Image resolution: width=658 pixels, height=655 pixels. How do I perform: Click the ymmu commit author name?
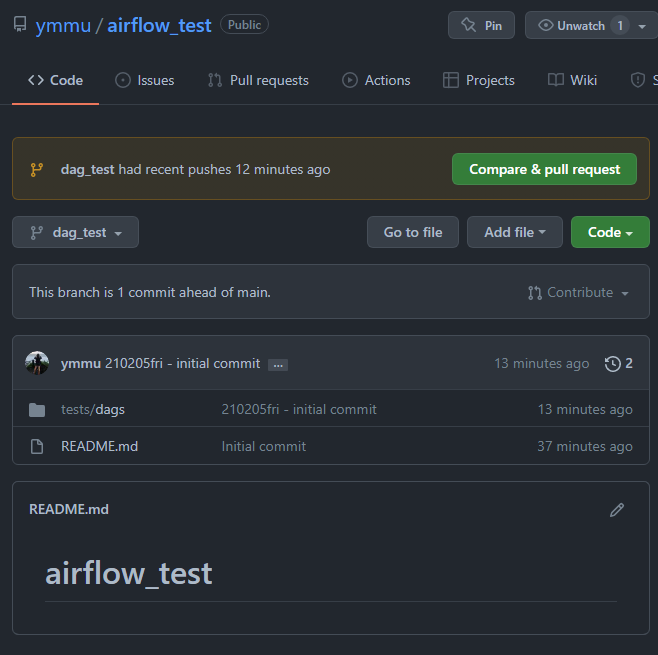pos(81,363)
